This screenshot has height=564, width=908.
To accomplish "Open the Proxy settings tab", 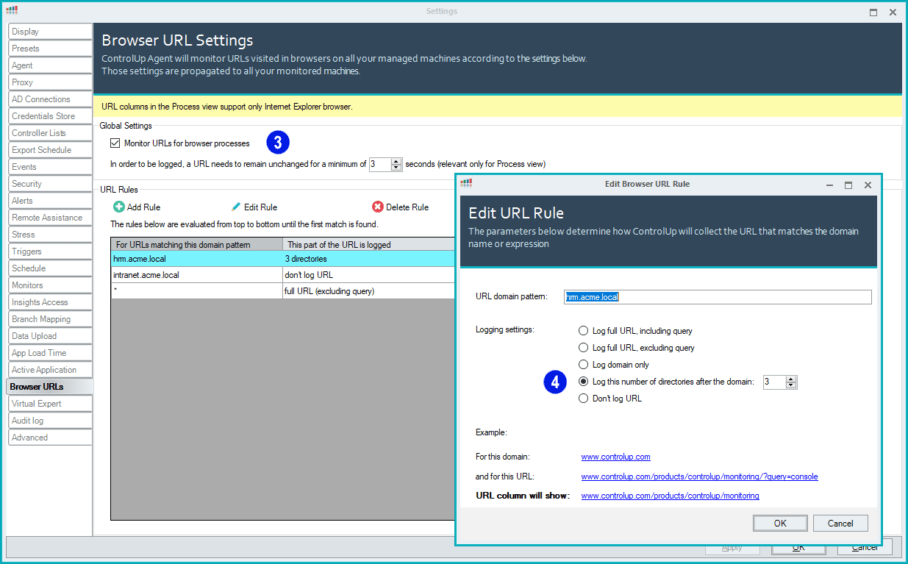I will (x=50, y=82).
